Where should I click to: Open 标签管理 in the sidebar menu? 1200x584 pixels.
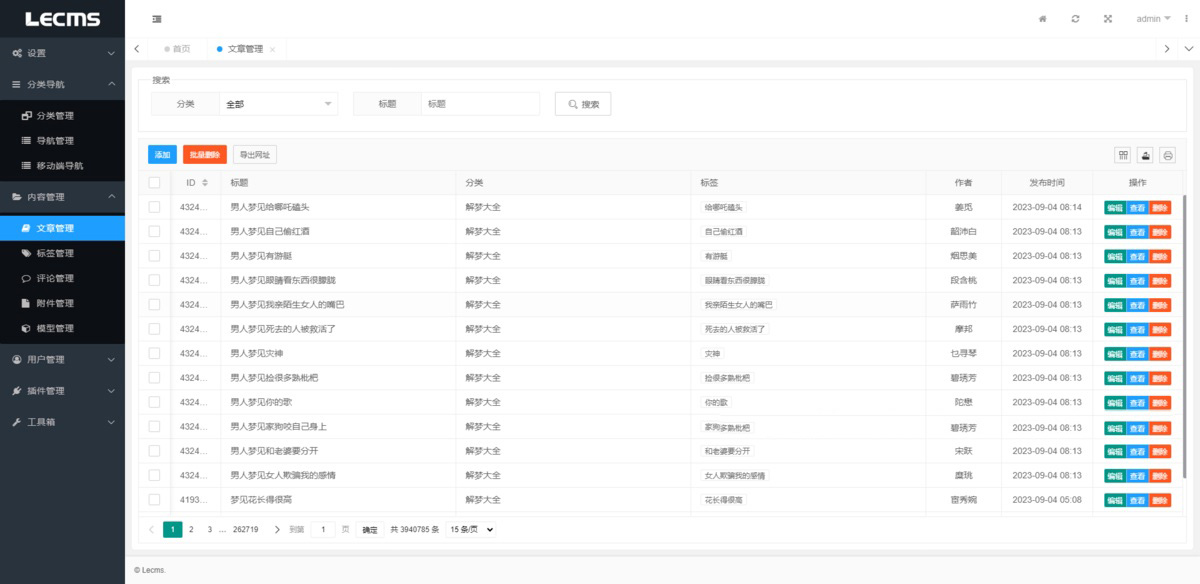coord(55,253)
